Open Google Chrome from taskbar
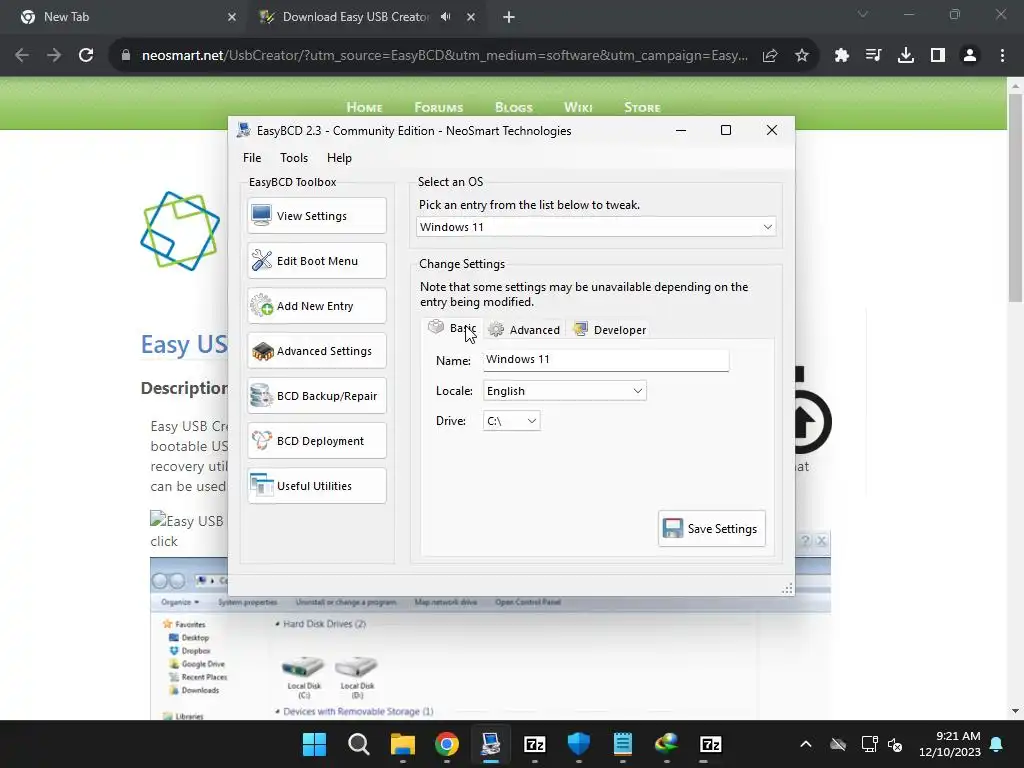Image resolution: width=1024 pixels, height=768 pixels. (447, 744)
